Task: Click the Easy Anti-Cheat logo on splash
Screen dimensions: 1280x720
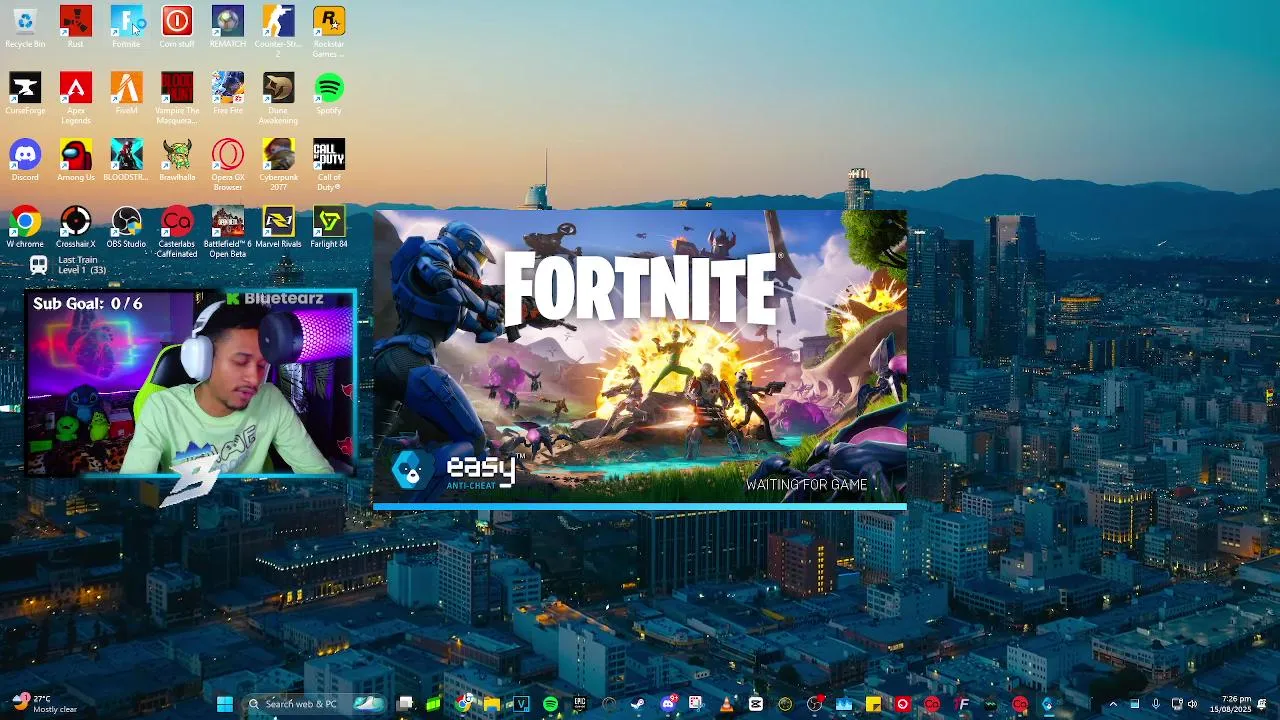Action: point(457,471)
